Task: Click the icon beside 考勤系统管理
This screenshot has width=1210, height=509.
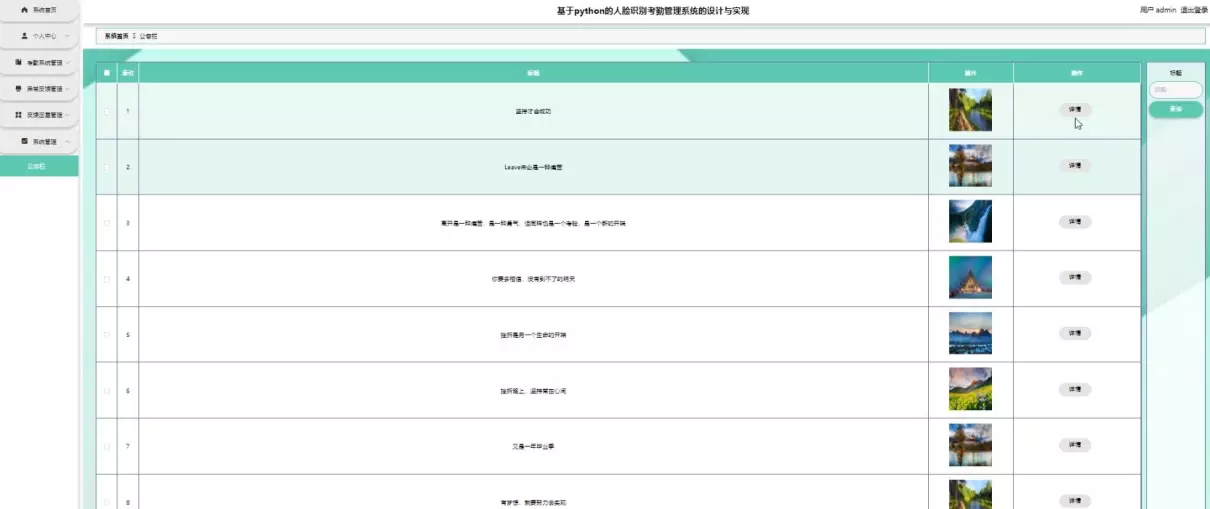Action: [19, 62]
